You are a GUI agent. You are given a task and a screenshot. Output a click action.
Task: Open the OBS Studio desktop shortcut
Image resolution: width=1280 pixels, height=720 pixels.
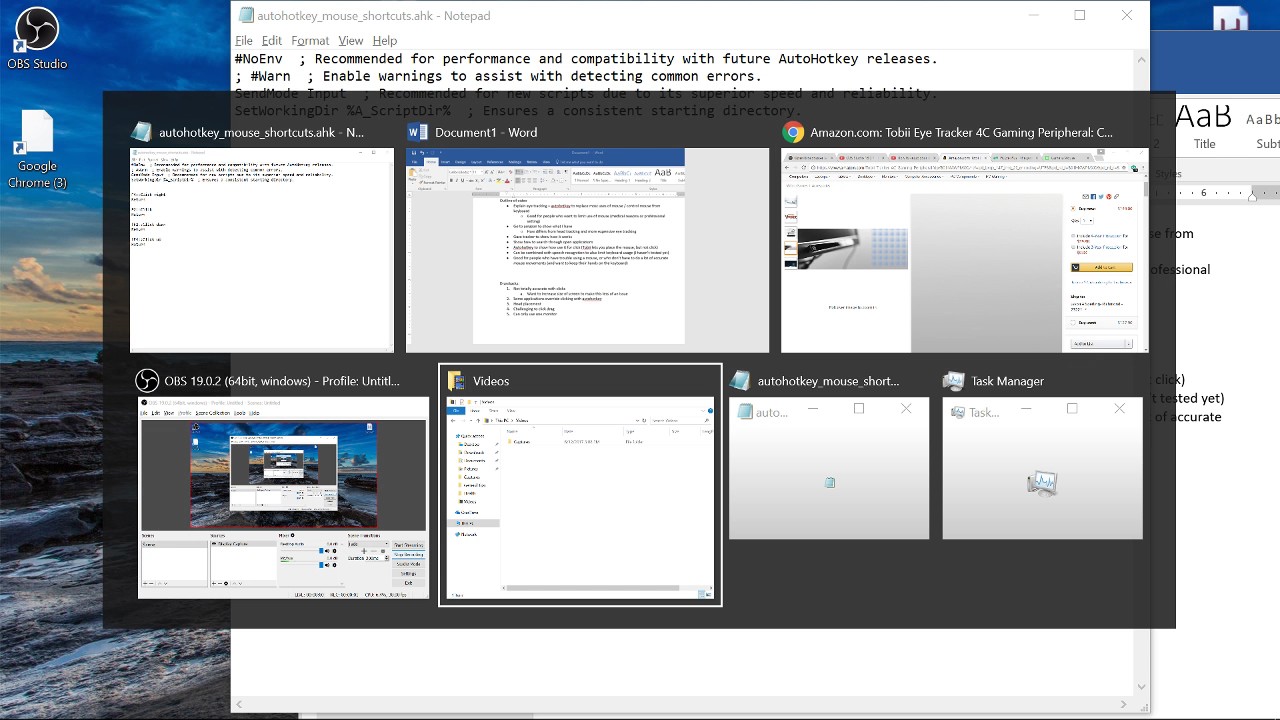coord(36,40)
